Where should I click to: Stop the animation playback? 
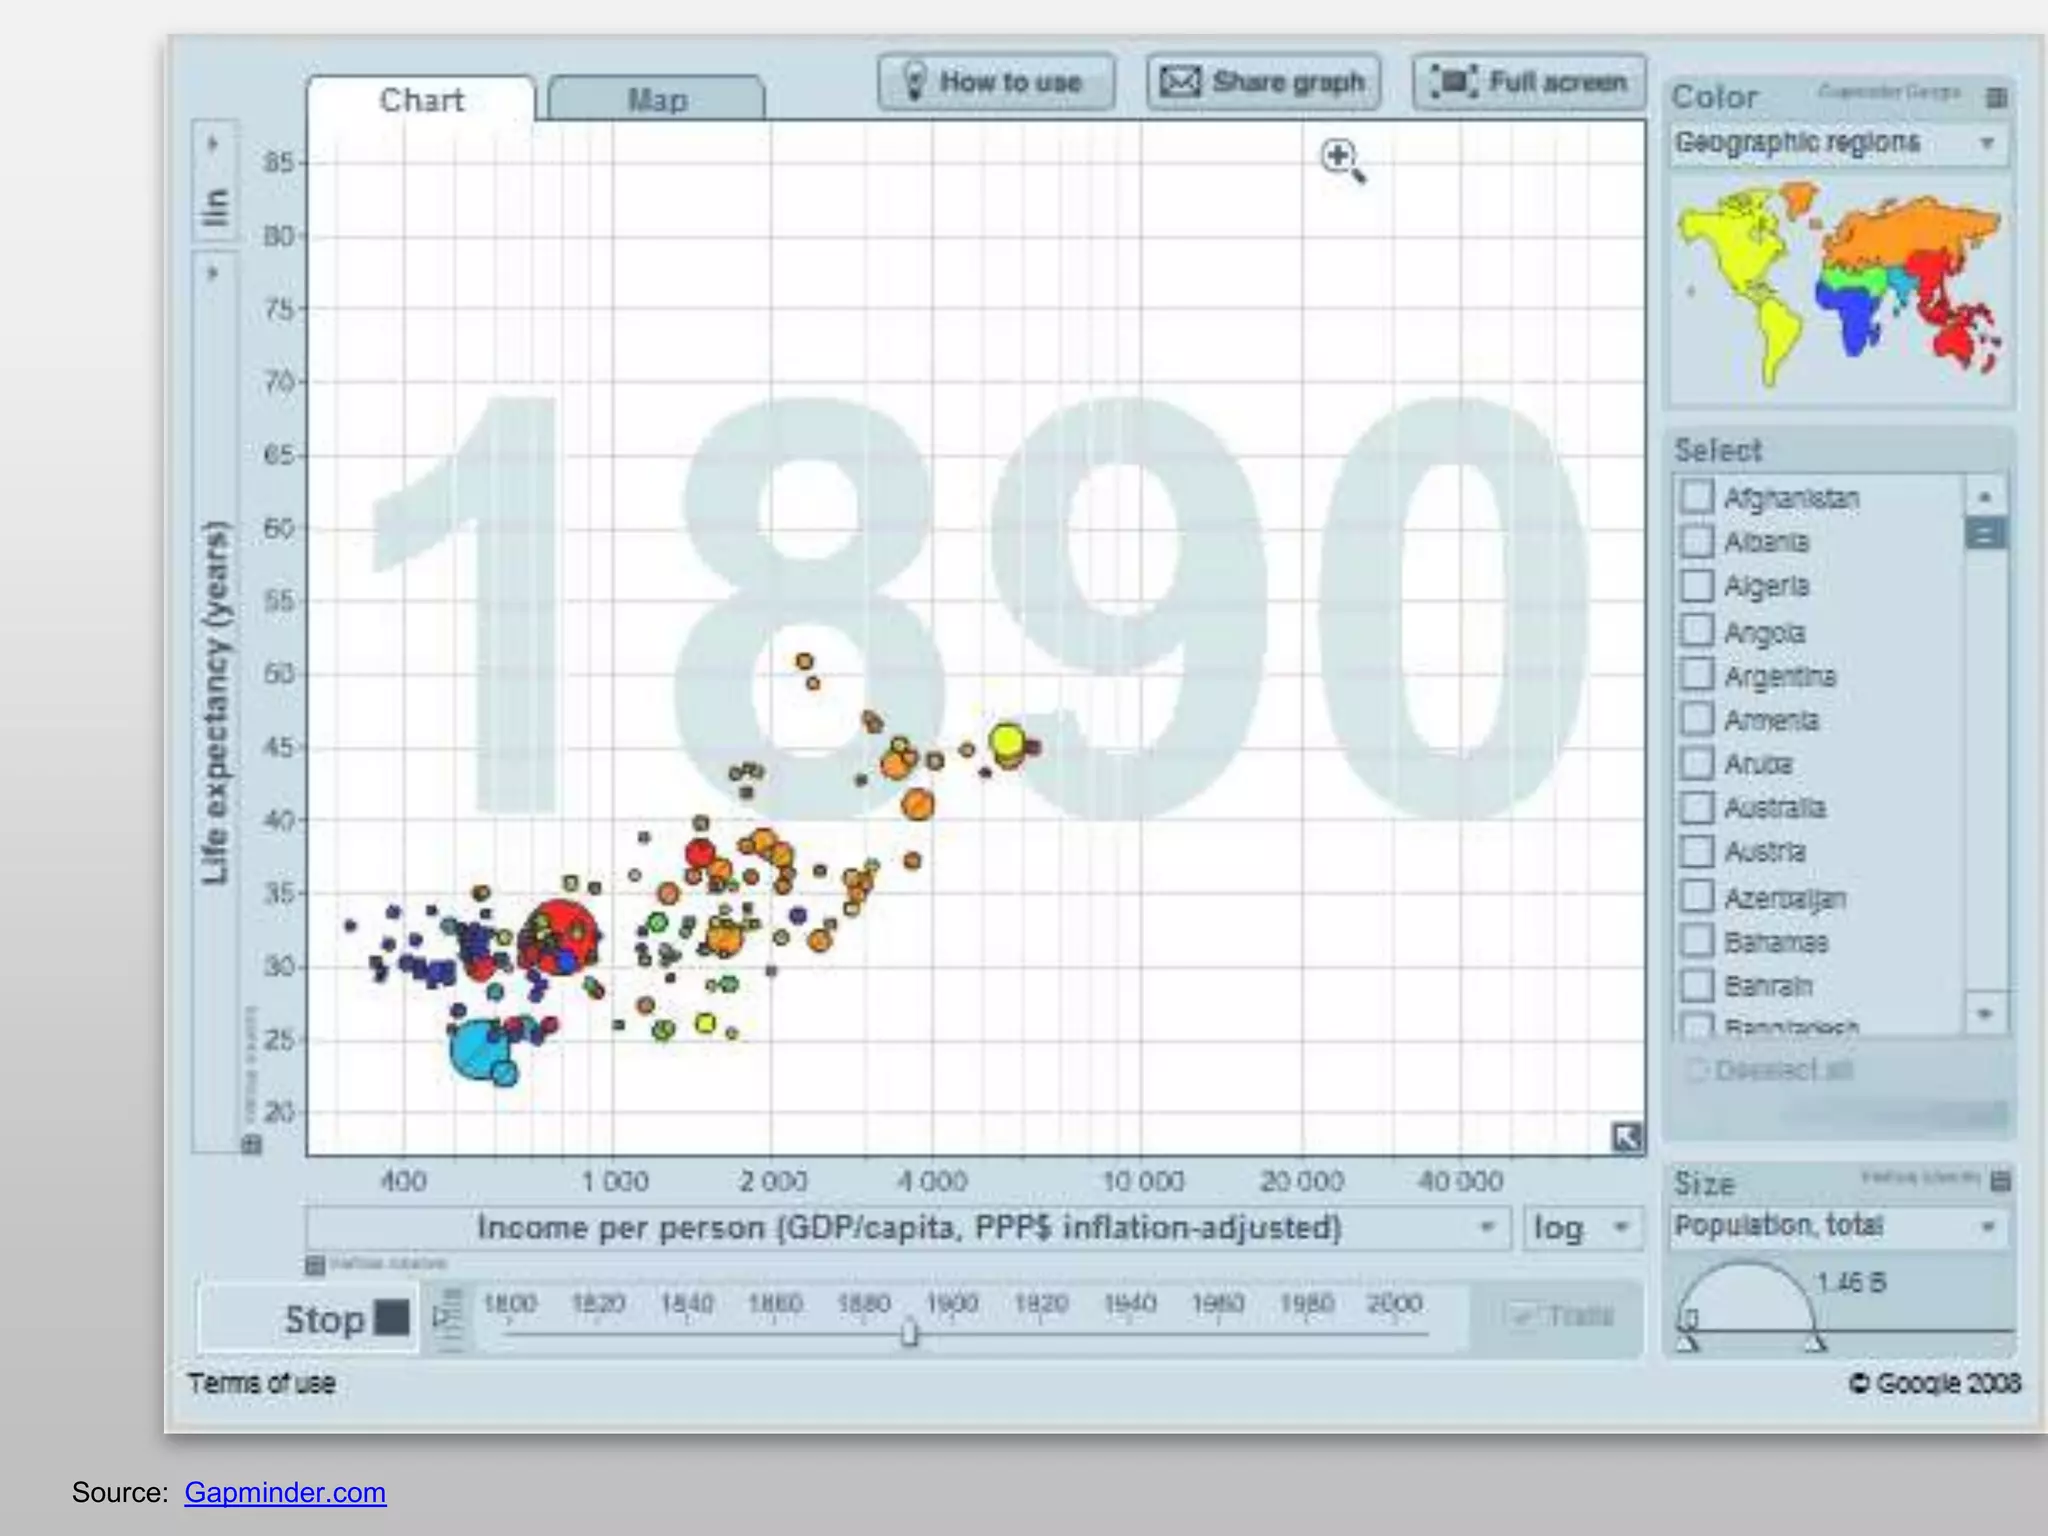346,1318
